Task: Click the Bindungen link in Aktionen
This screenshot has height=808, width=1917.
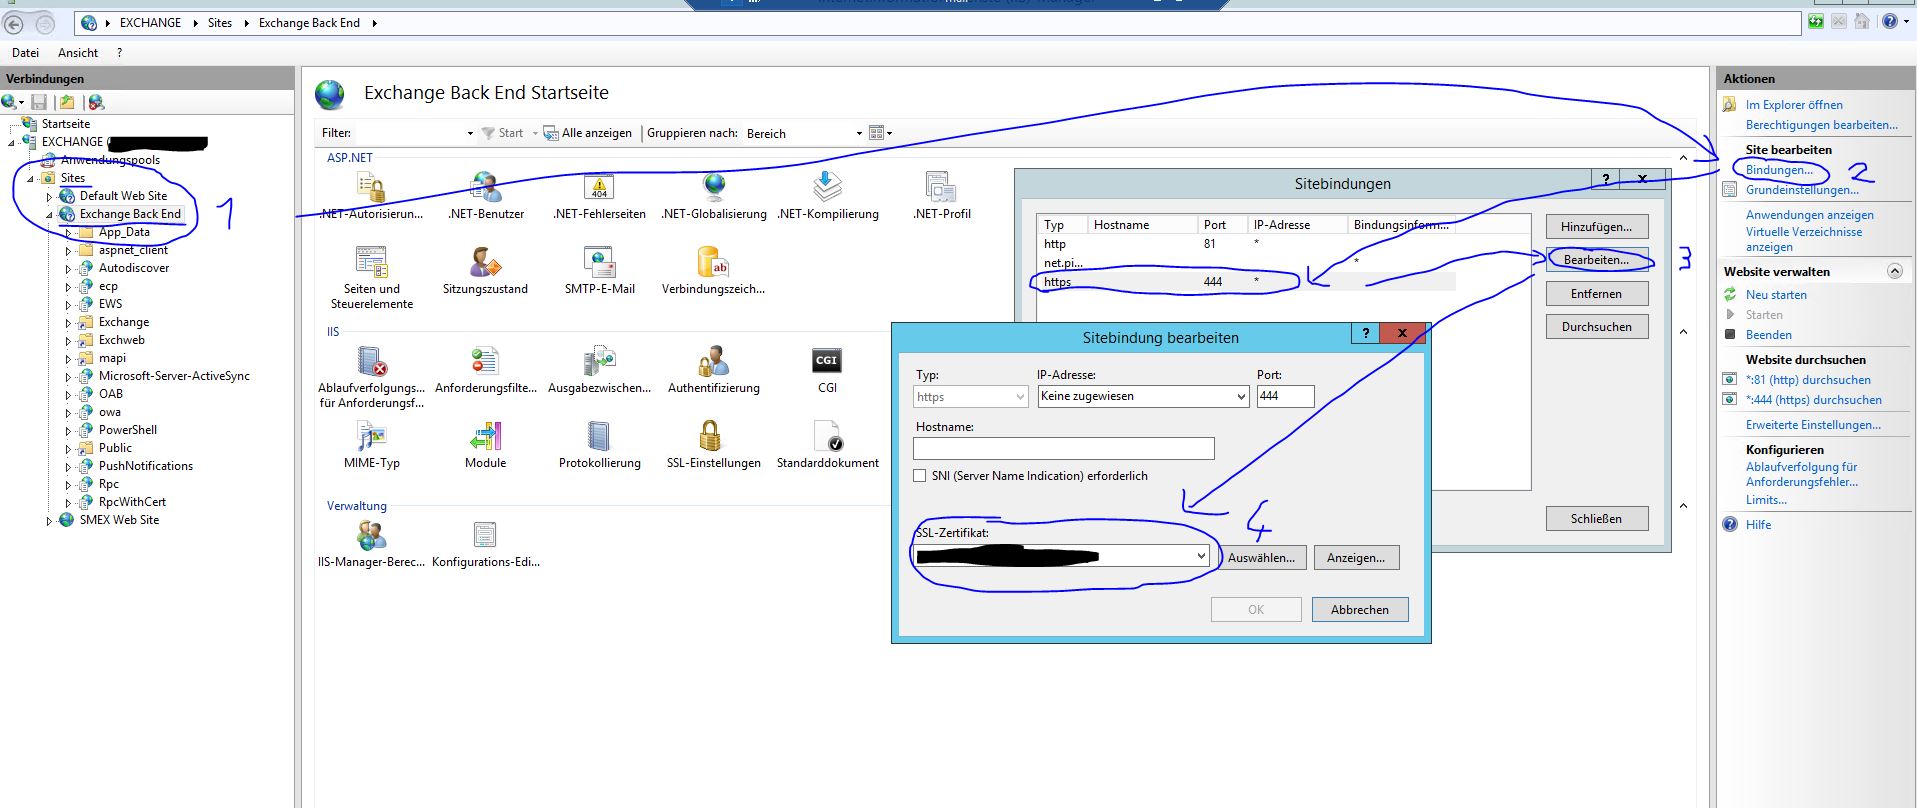Action: tap(1778, 170)
